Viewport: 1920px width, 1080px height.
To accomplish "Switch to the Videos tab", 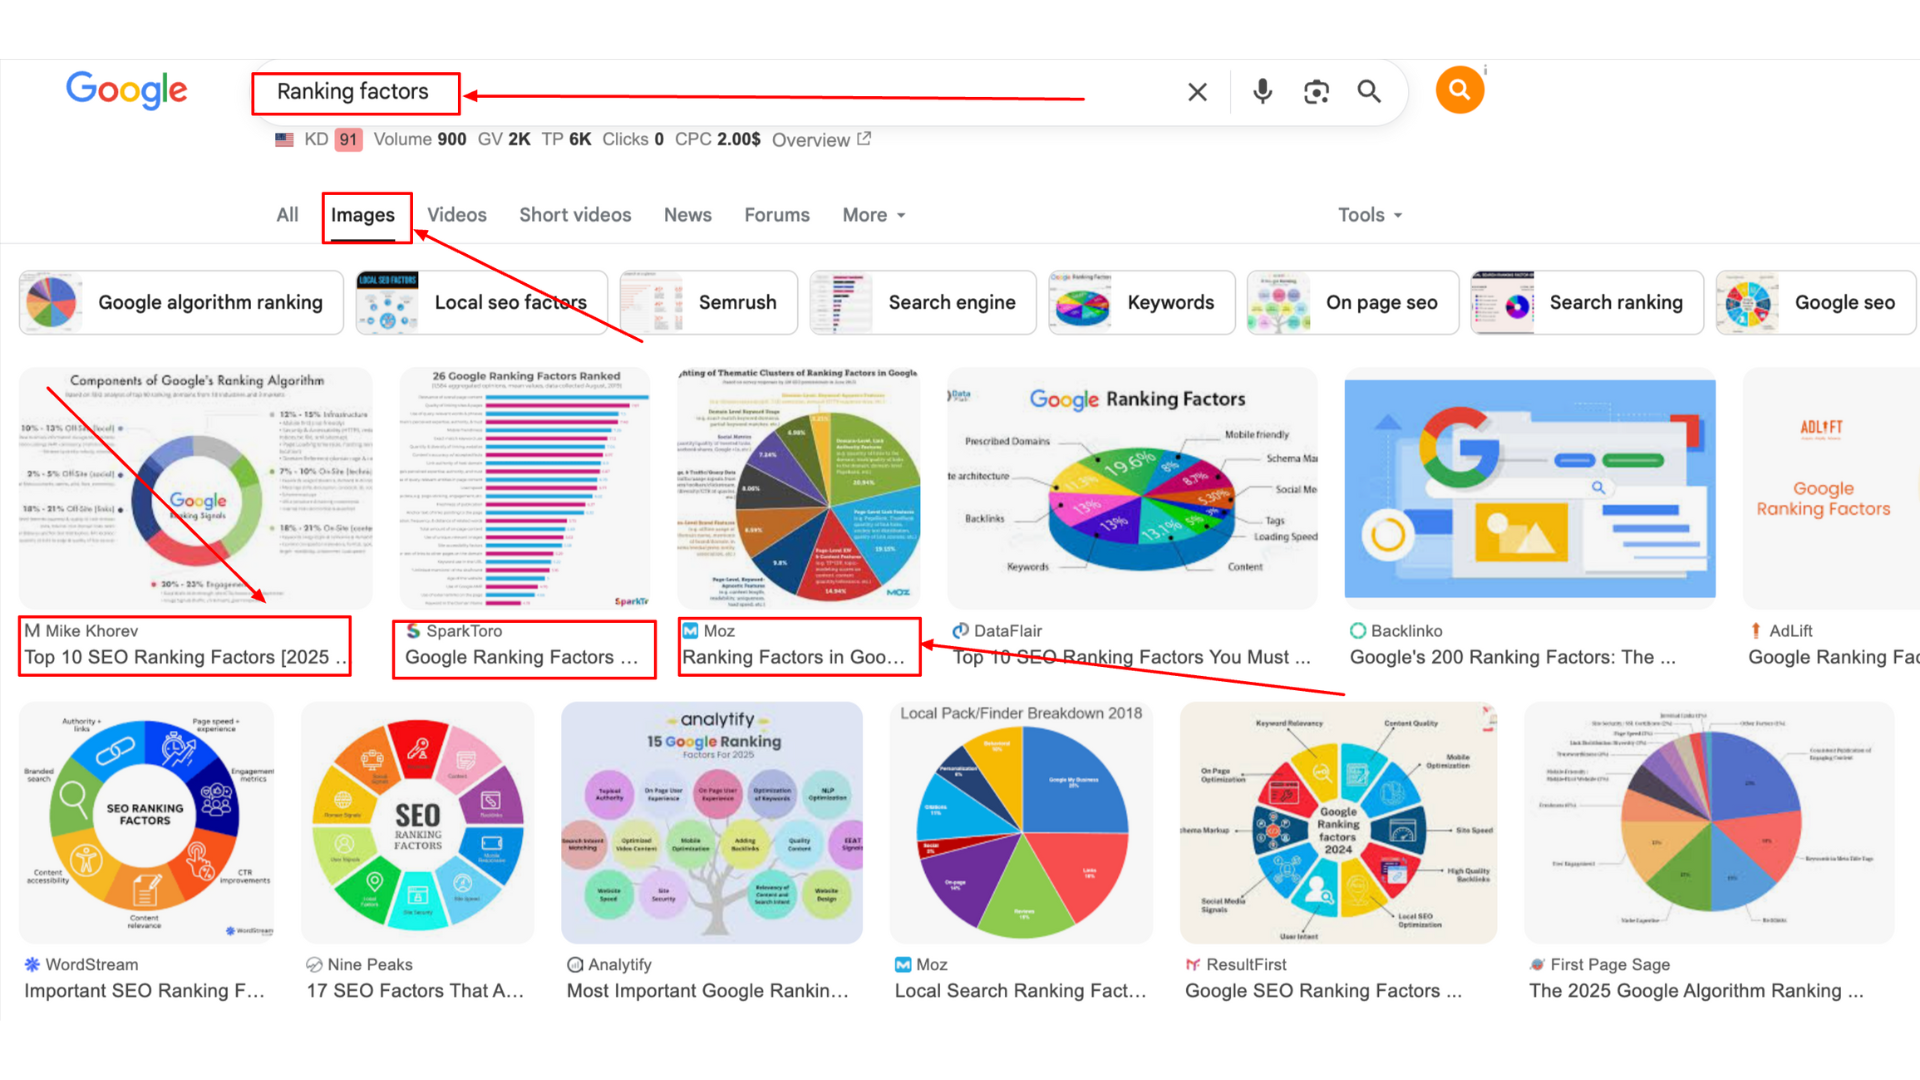I will (456, 214).
